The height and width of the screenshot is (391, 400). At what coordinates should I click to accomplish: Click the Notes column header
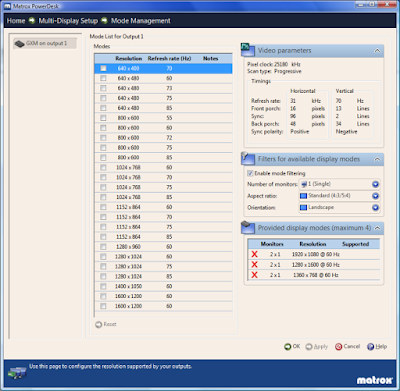coord(211,59)
